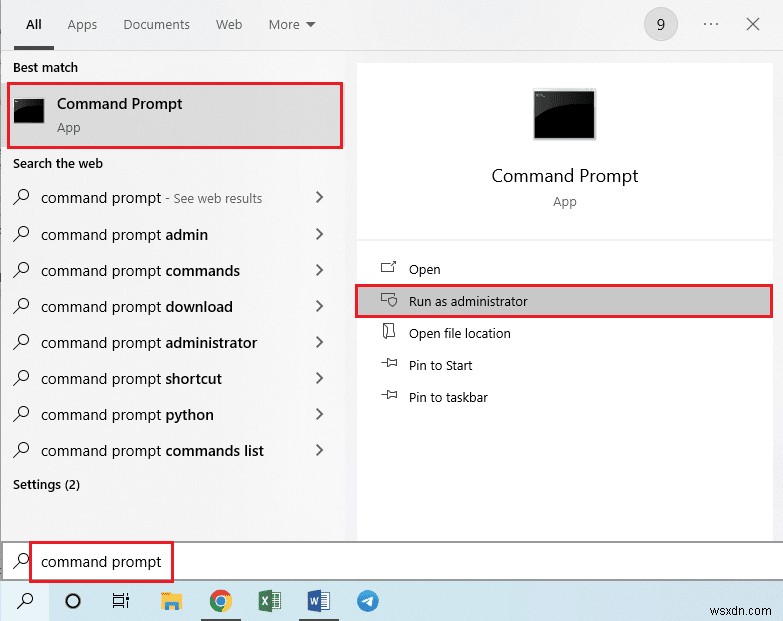Click search icon beside 'command prompt download'
783x621 pixels.
pyautogui.click(x=21, y=306)
